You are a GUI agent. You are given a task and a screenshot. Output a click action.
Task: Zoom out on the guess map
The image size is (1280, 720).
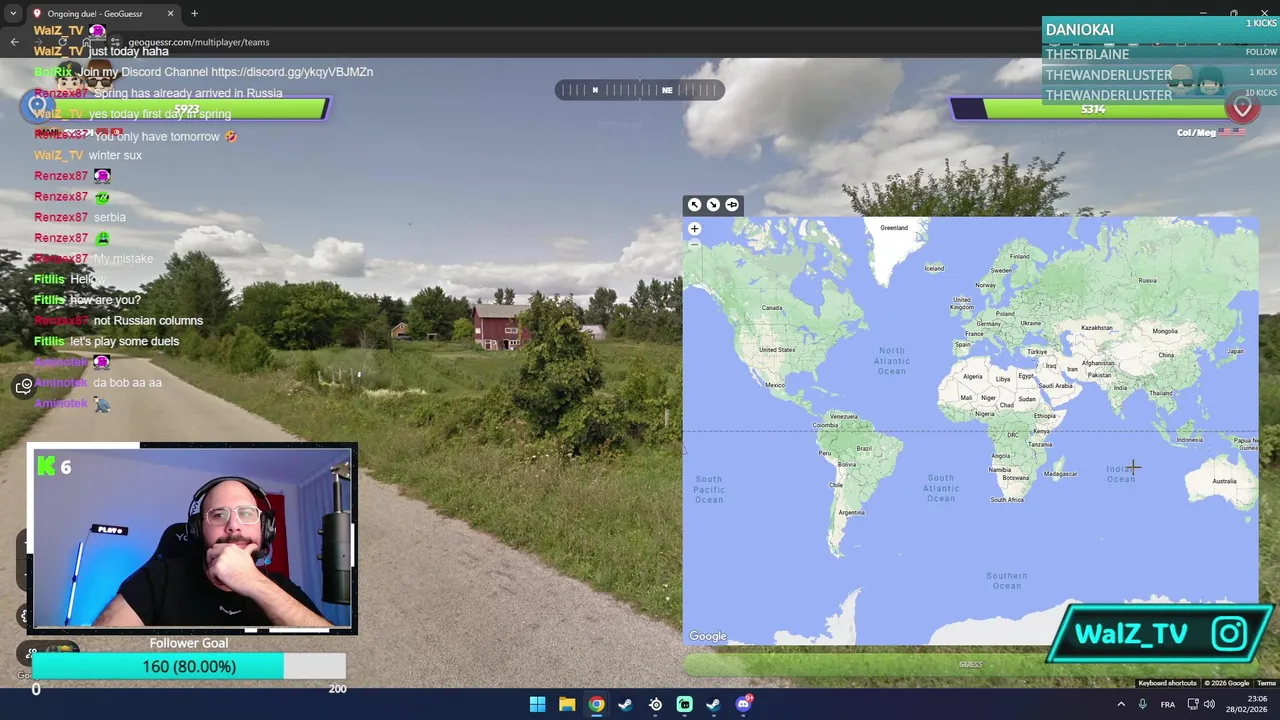point(694,245)
